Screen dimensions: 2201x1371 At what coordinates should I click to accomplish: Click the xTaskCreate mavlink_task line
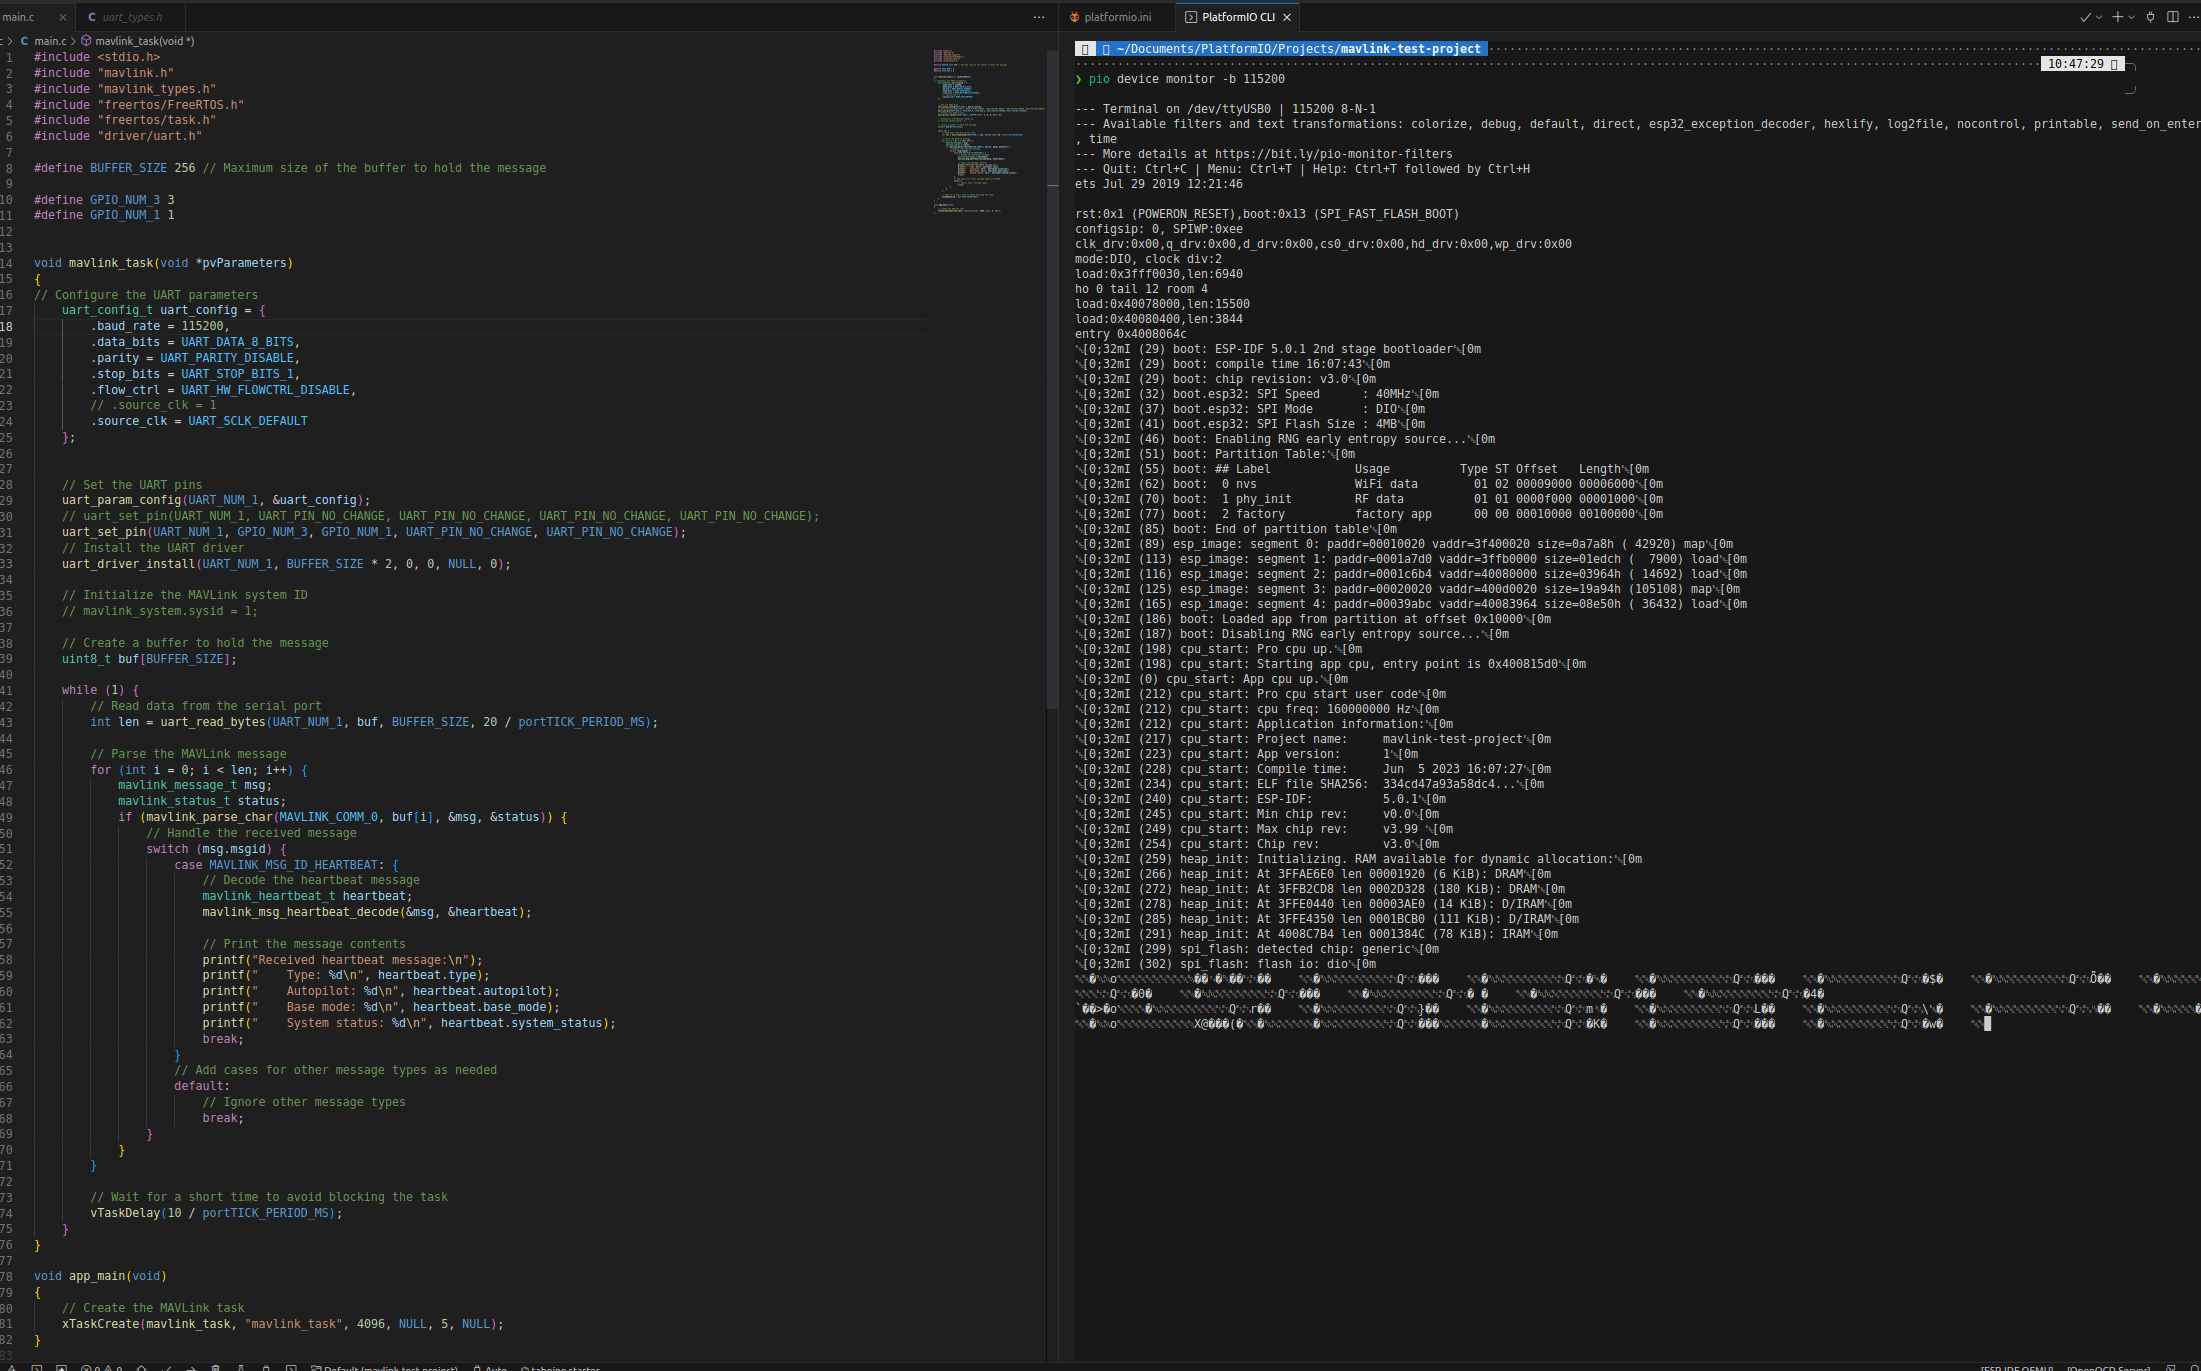[283, 1324]
